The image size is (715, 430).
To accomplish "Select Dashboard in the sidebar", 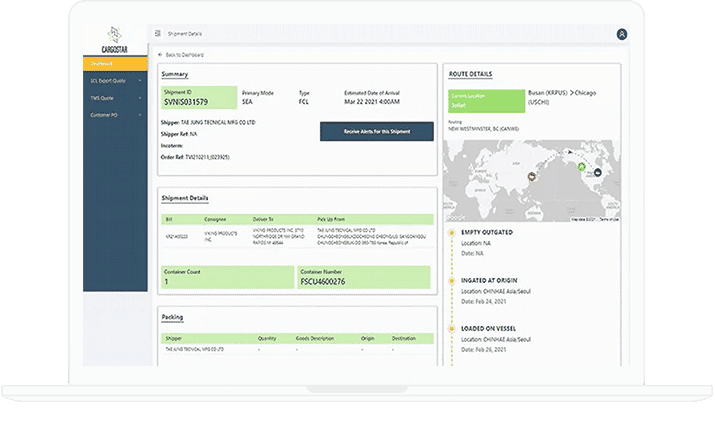I will point(114,65).
